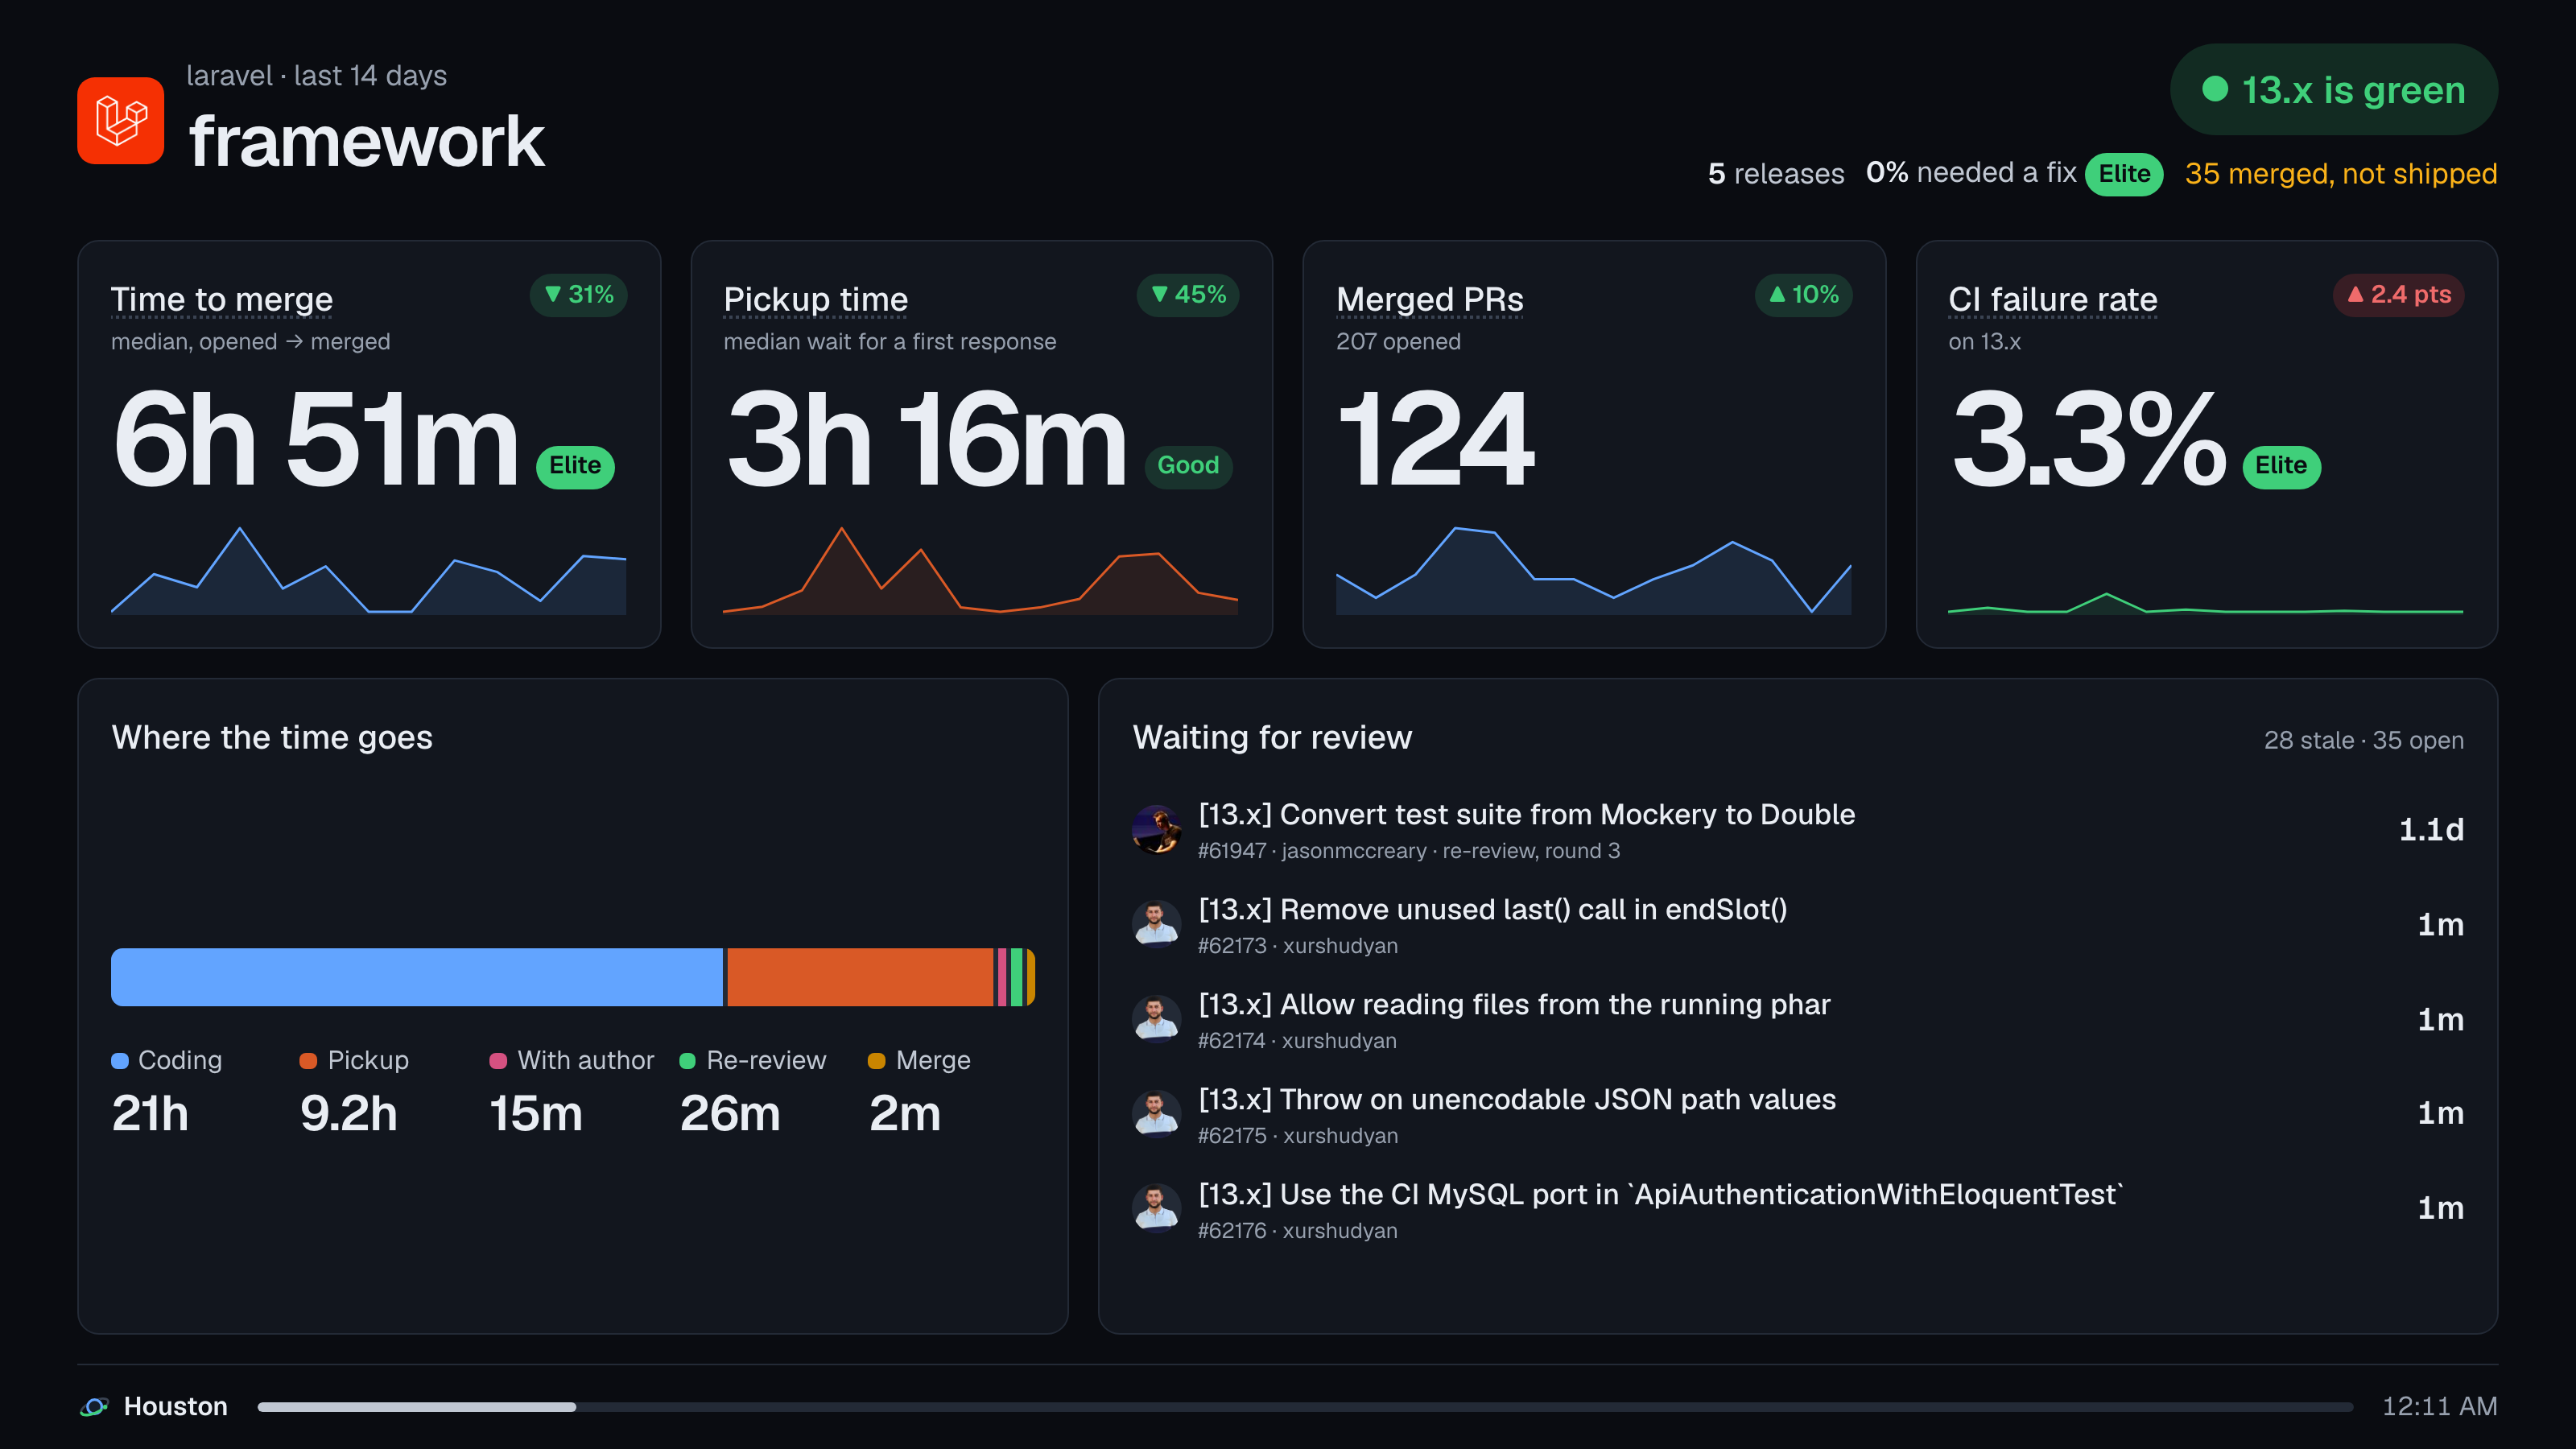Screen dimensions: 2576x1449
Task: Open jasonmccreary's avatar on PR #61947
Action: pyautogui.click(x=1156, y=830)
